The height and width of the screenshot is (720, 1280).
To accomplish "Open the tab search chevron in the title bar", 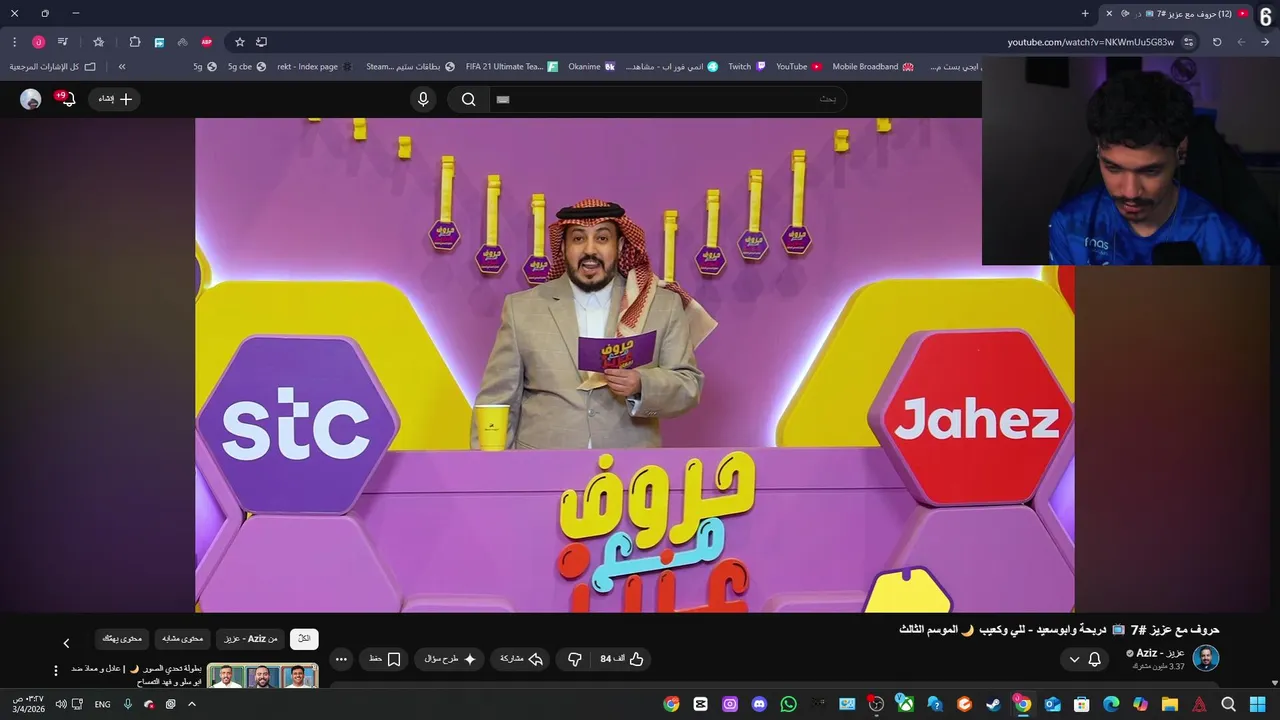I will [x=1266, y=14].
